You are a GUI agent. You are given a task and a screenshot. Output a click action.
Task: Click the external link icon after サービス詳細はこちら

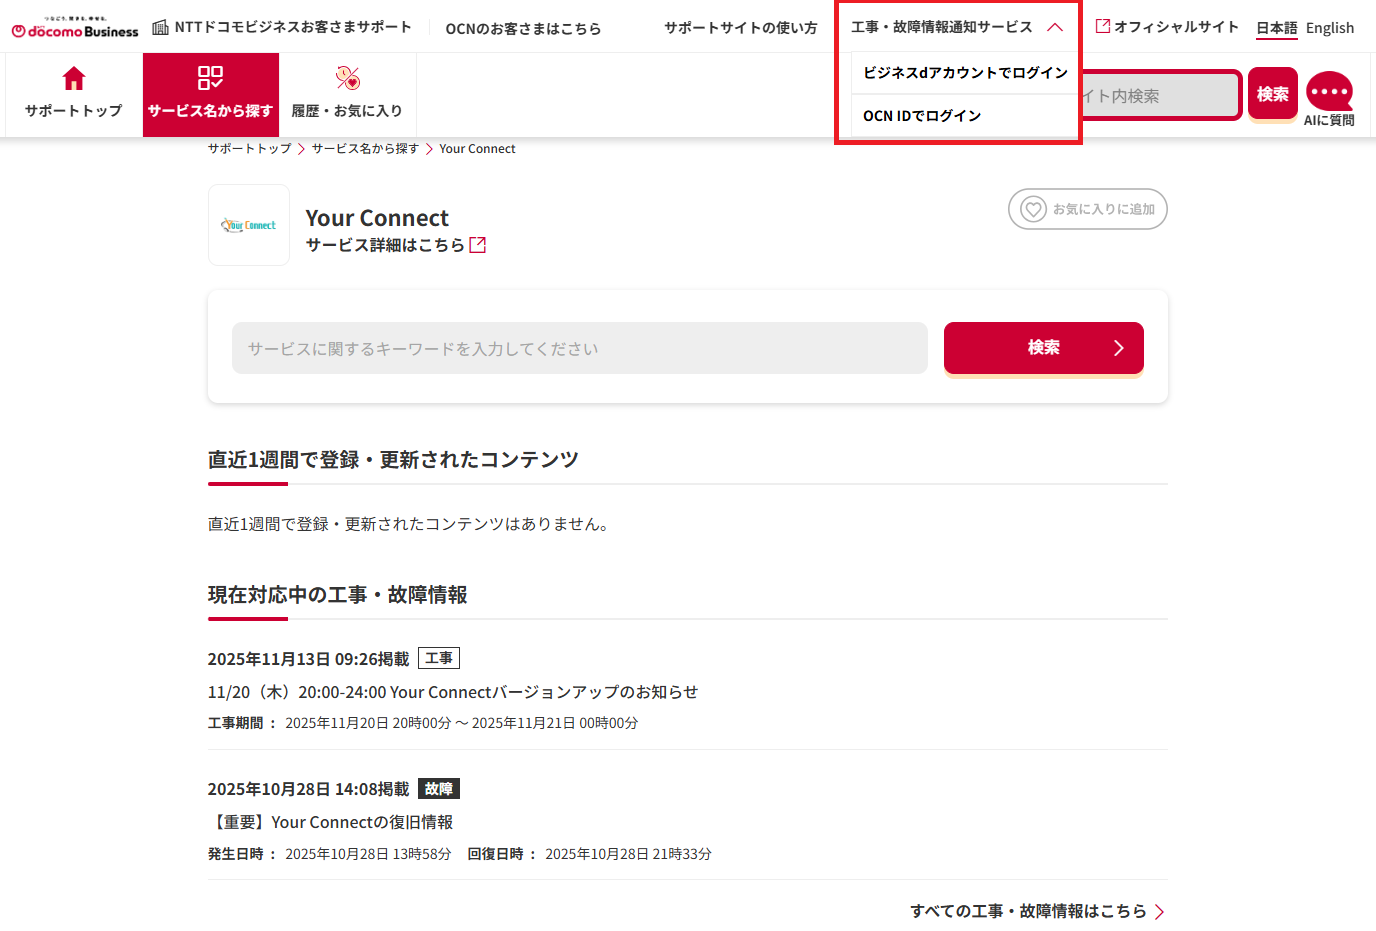tap(478, 245)
